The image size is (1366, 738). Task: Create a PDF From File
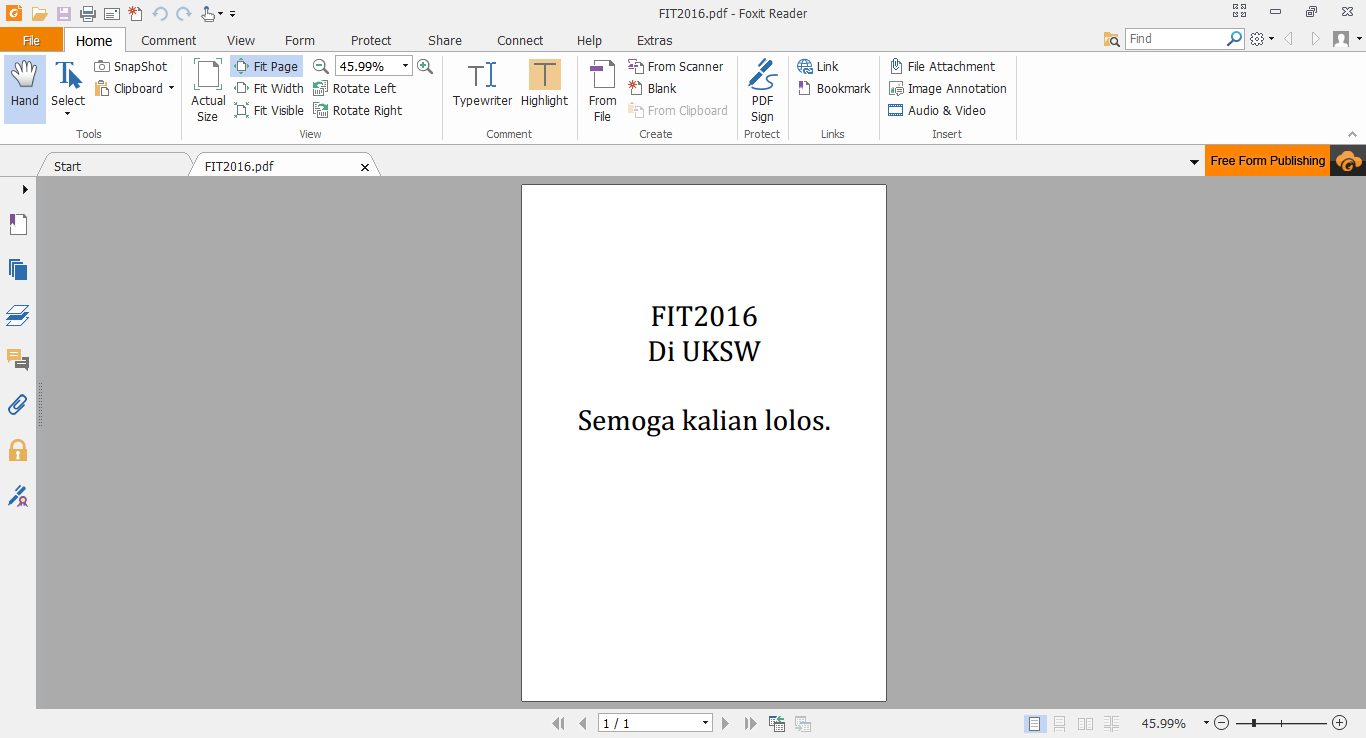click(x=602, y=89)
